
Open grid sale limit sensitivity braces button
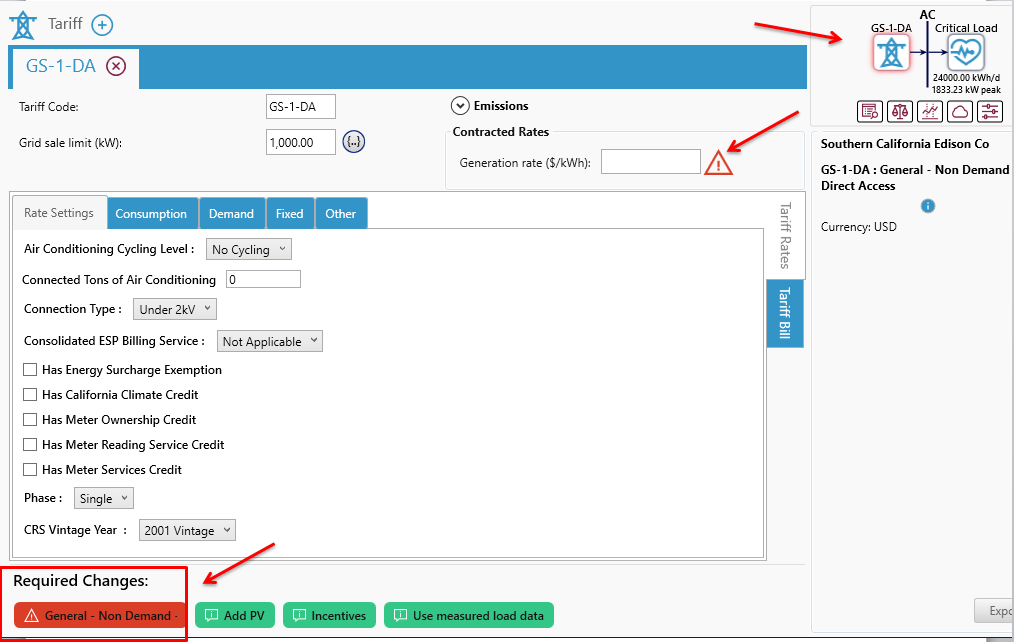(353, 142)
